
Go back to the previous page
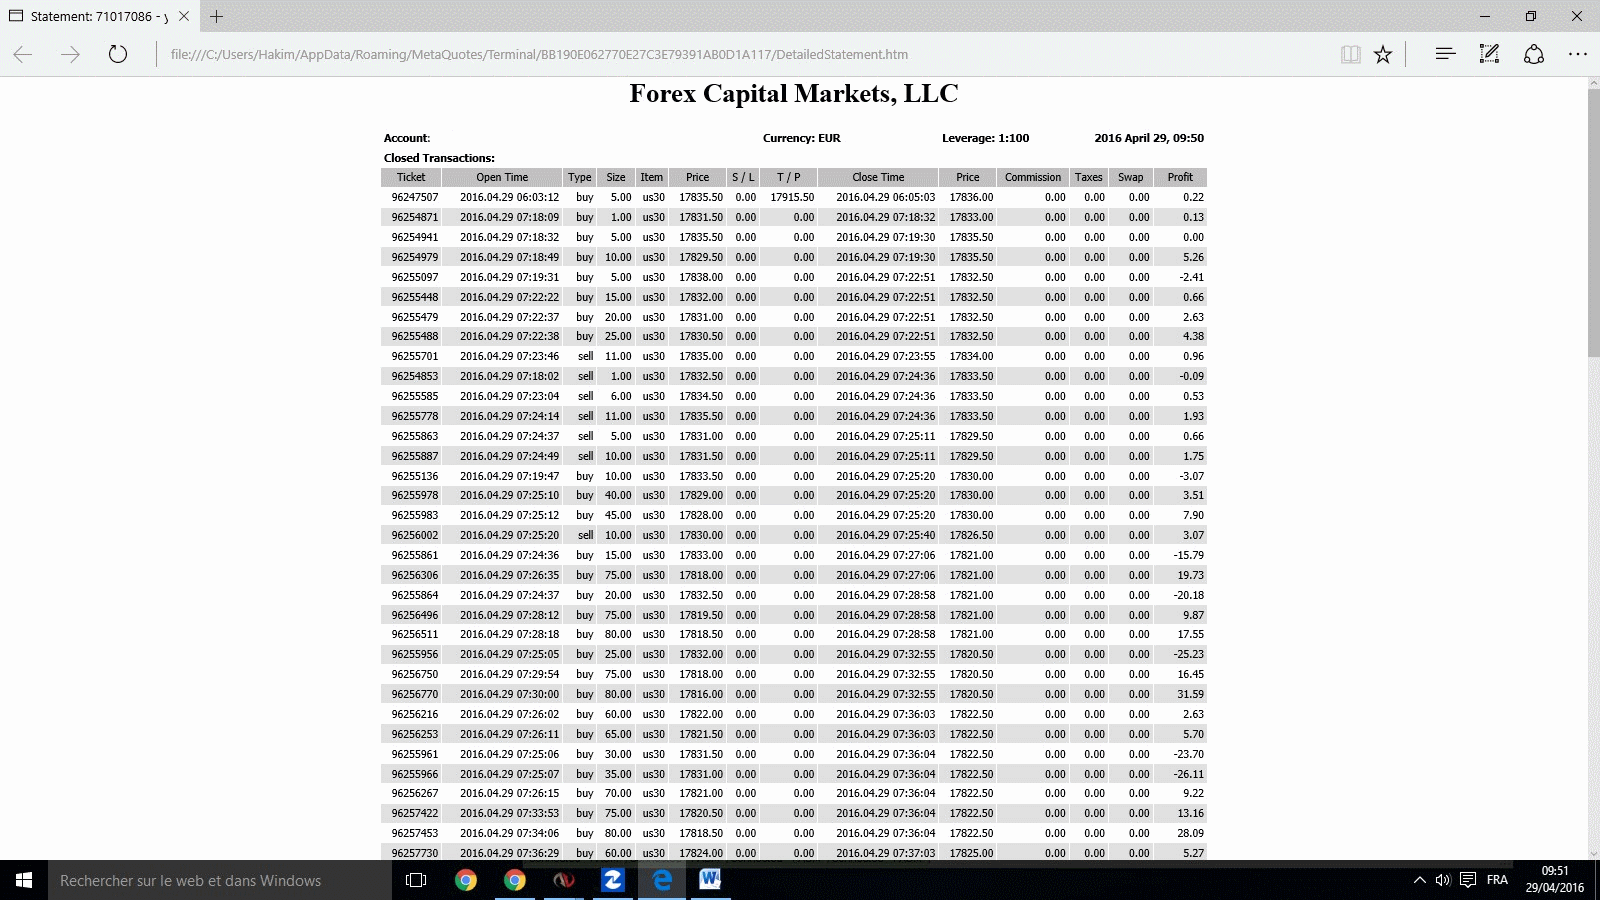[23, 55]
